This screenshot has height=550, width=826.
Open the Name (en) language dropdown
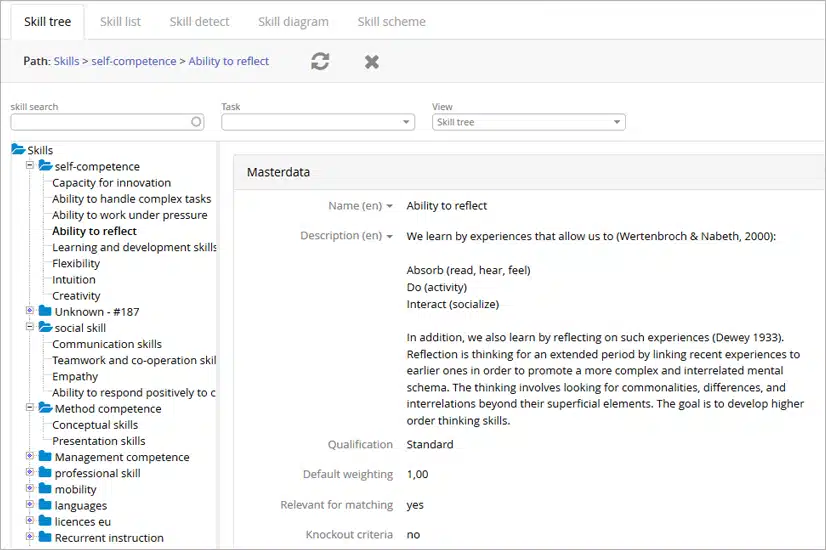coord(389,206)
